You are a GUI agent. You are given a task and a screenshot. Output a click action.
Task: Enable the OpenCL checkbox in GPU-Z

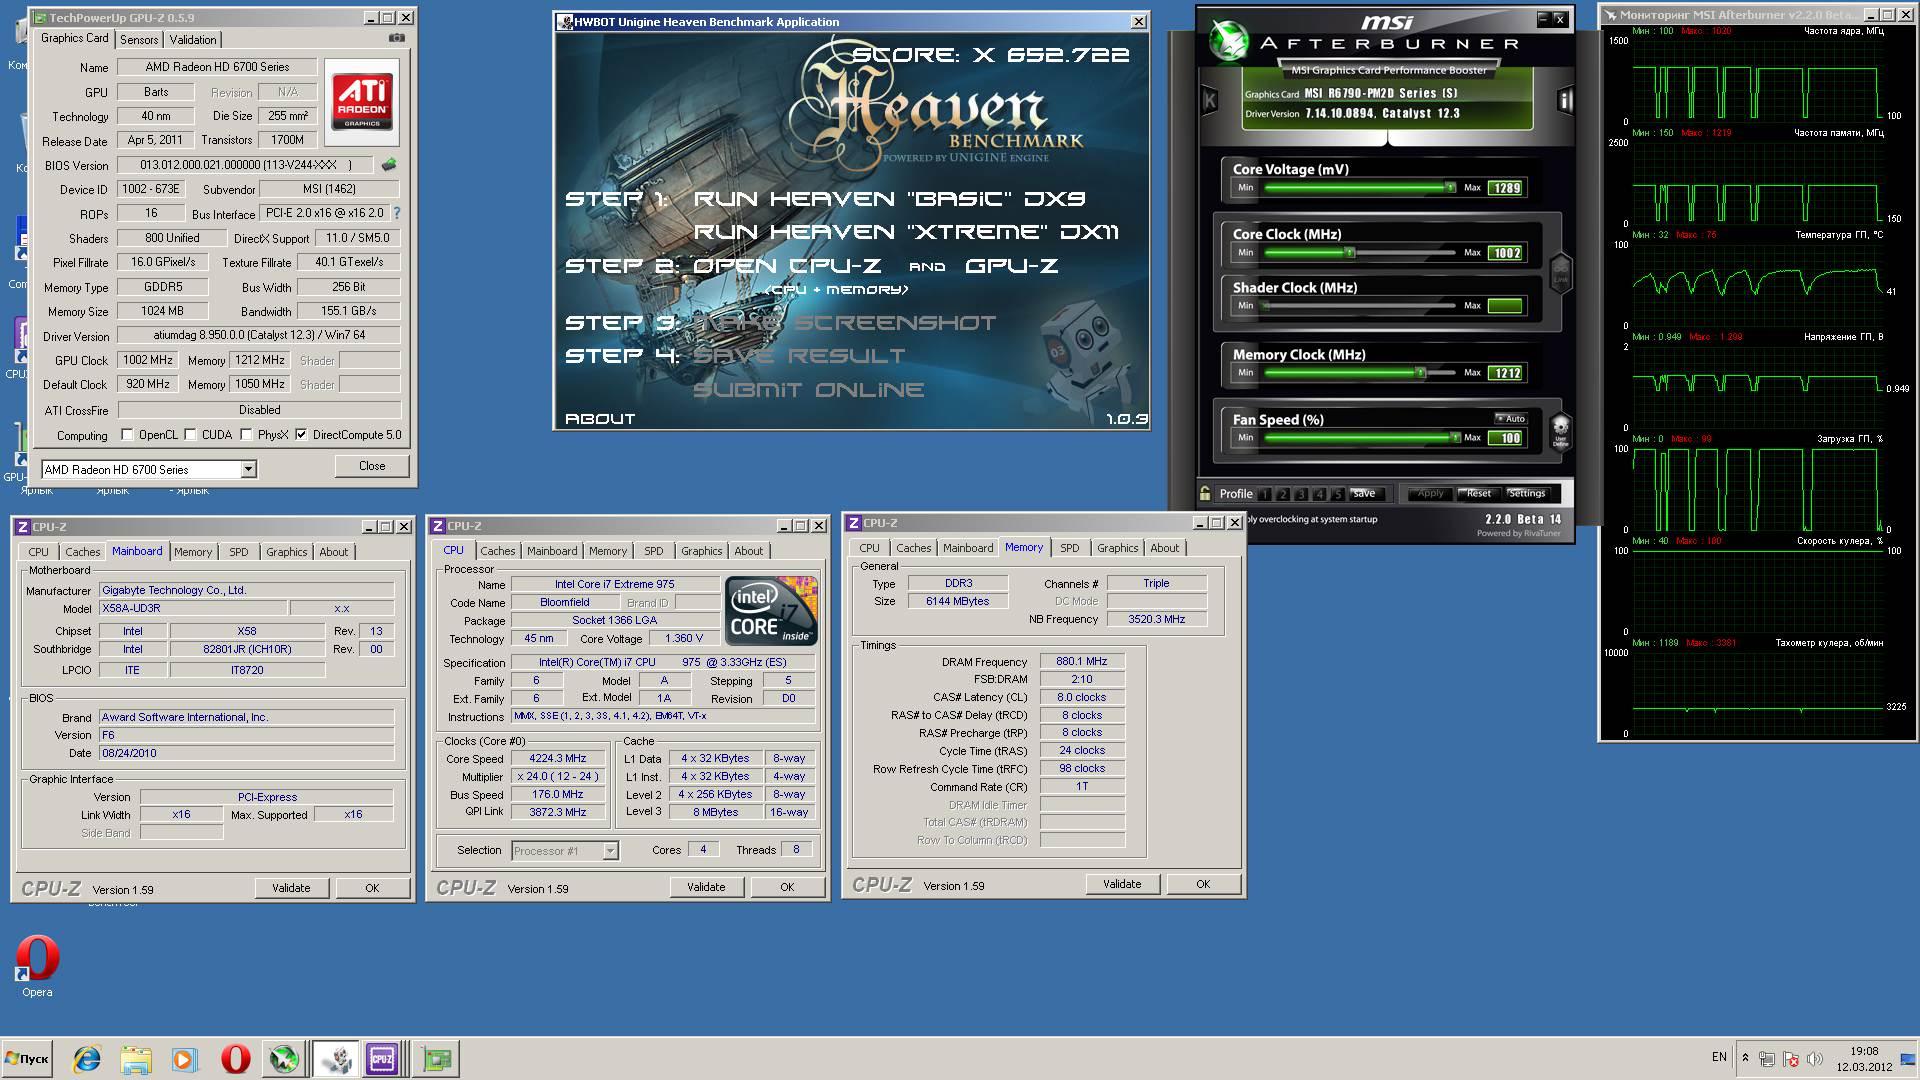(127, 435)
